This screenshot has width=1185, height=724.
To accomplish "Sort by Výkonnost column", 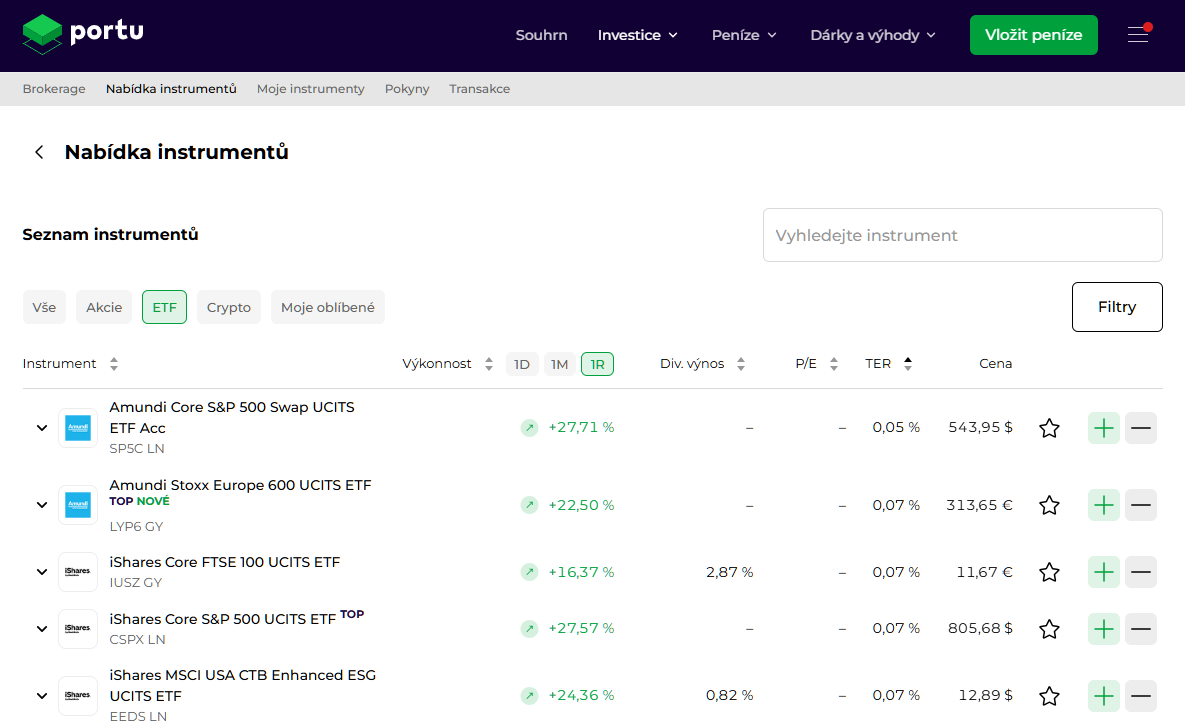I will [447, 364].
